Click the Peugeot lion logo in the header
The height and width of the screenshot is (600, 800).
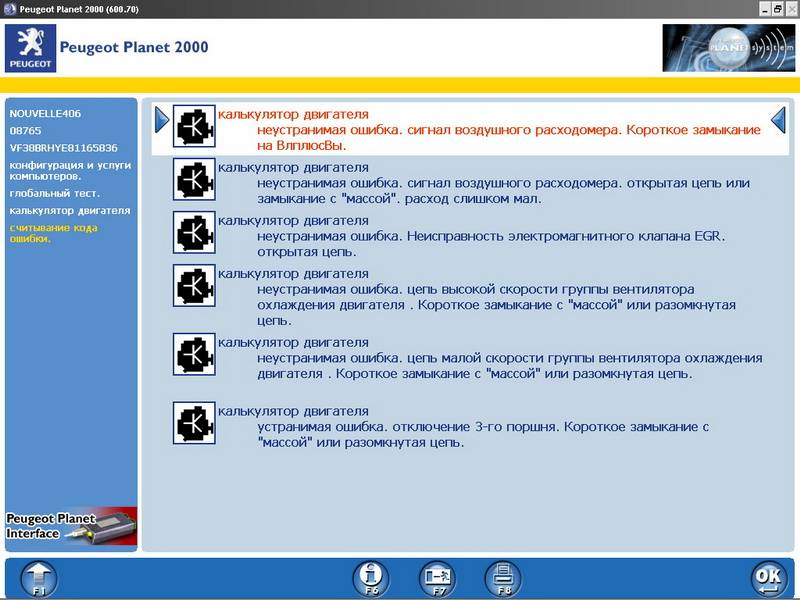28,47
